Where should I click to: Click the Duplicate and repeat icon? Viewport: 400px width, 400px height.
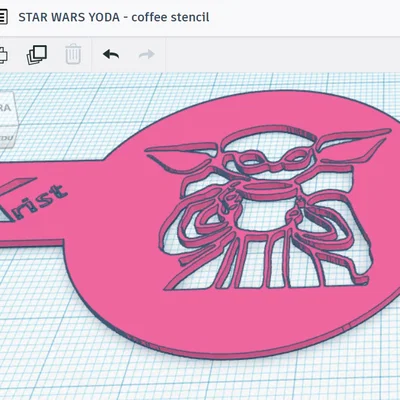(x=37, y=55)
